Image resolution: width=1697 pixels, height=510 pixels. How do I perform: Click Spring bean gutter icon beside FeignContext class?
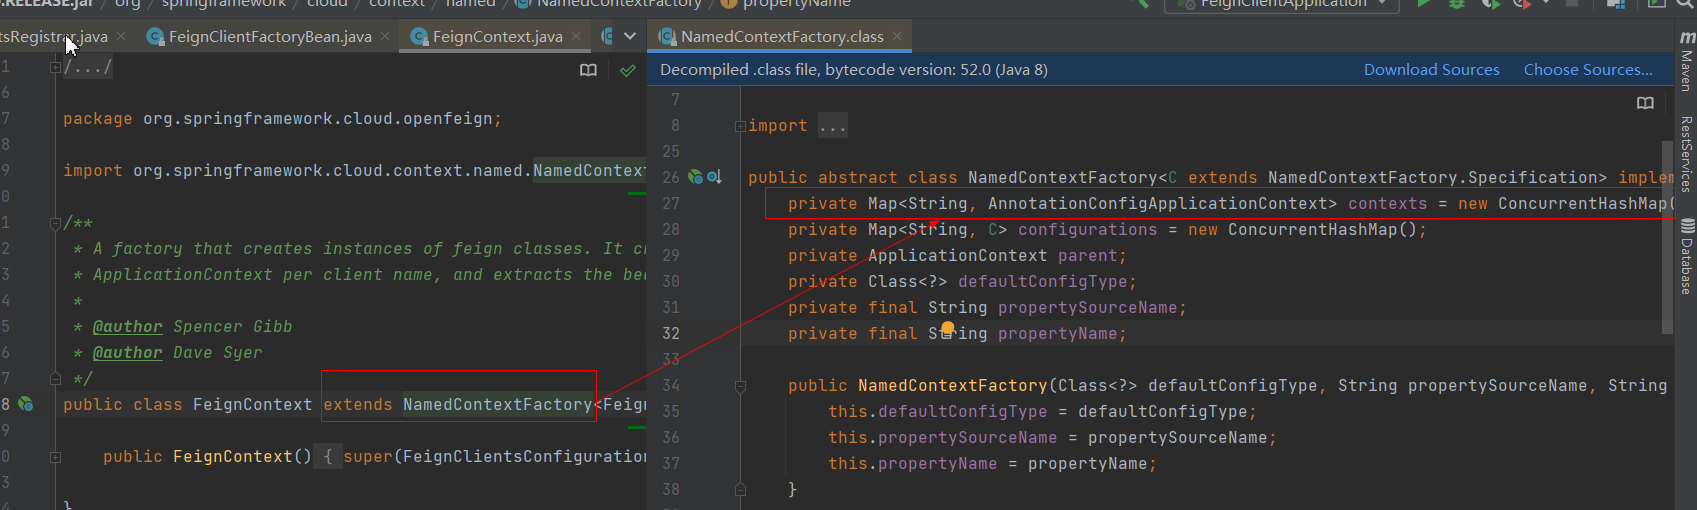[x=26, y=404]
